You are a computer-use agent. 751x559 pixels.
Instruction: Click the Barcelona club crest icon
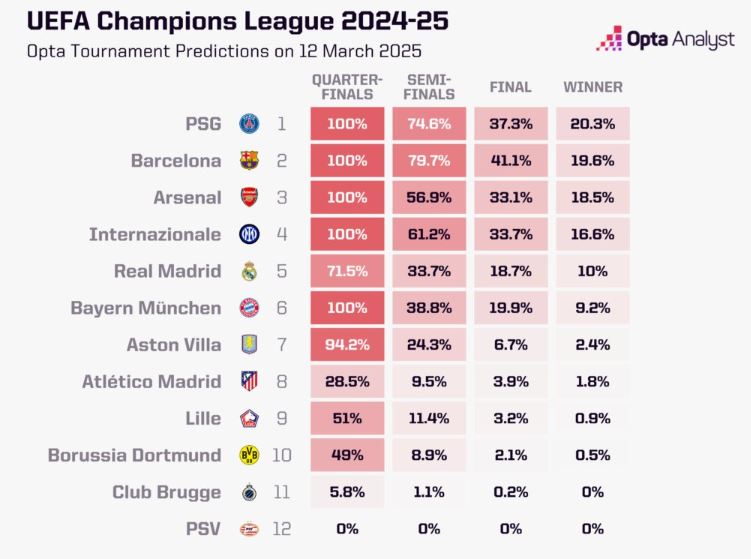(x=248, y=161)
